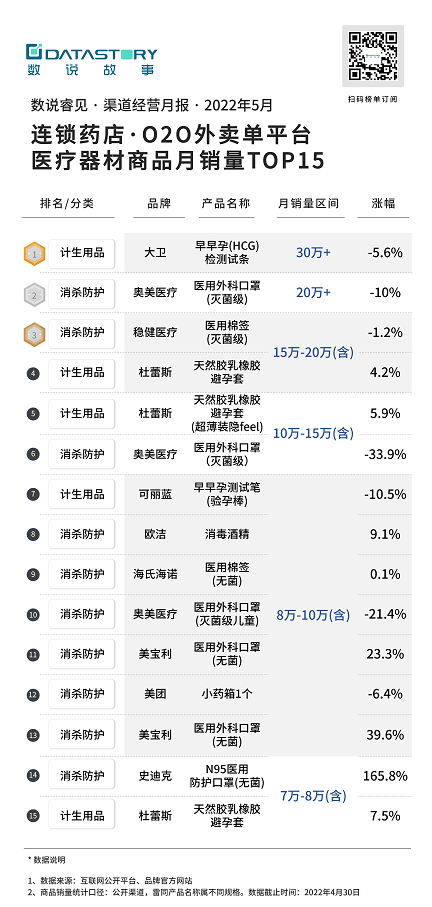This screenshot has height=907, width=432.
Task: Click the DataStory logo icon
Action: pos(35,51)
